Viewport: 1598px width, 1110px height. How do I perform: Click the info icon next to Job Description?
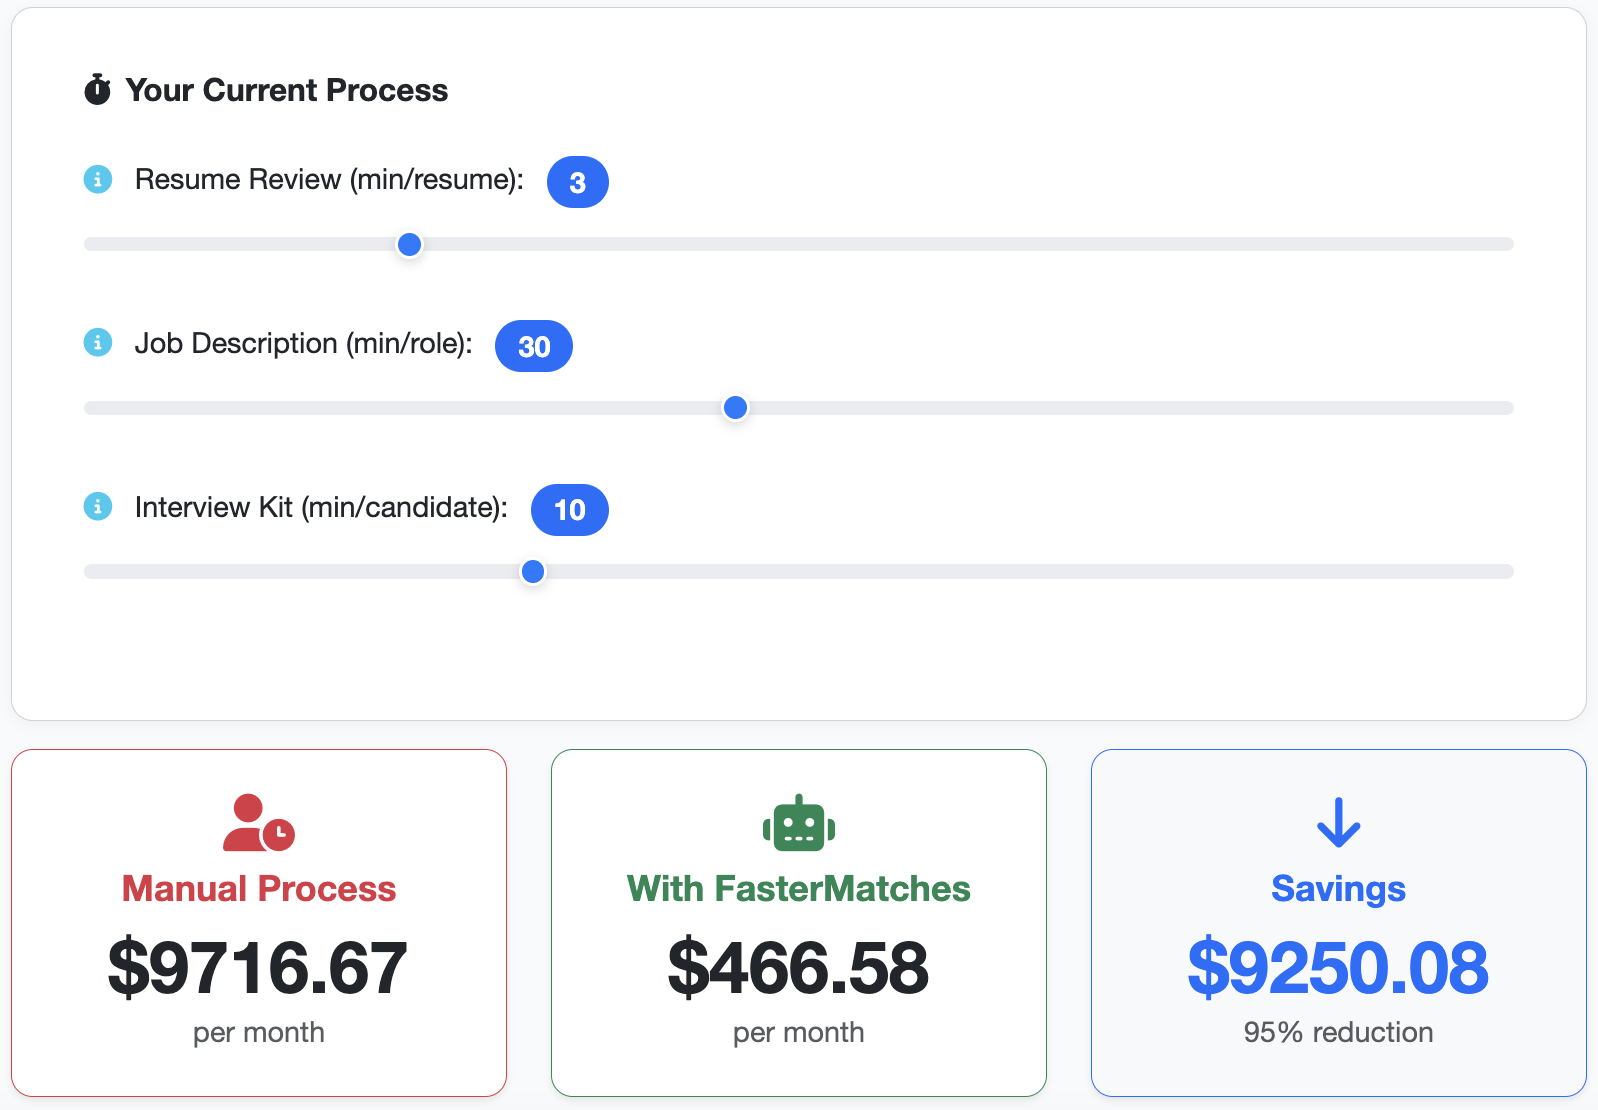97,343
